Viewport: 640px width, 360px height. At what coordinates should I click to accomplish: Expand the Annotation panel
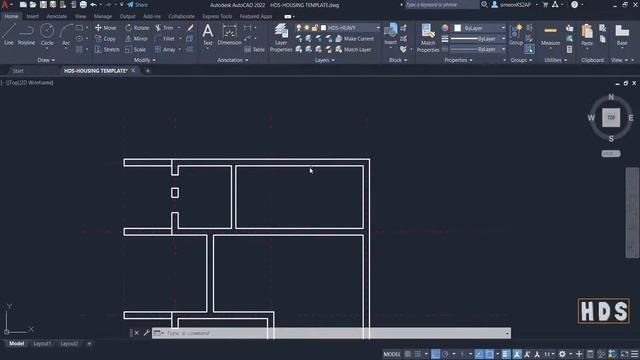coord(233,60)
